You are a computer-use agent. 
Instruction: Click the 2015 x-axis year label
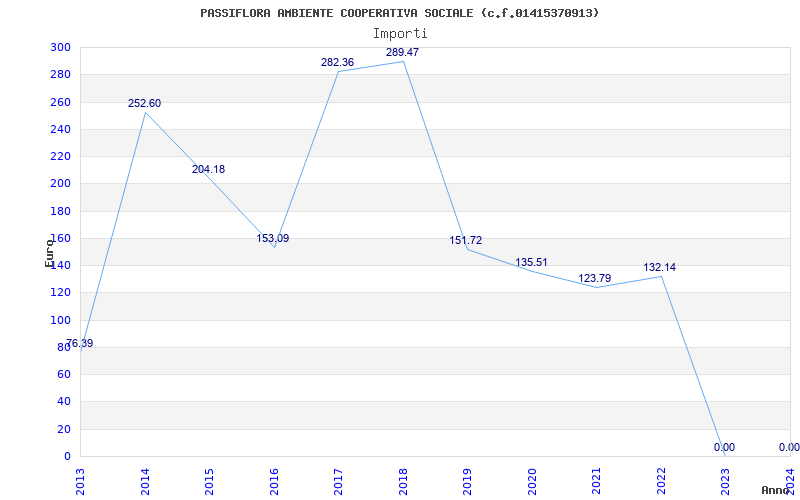click(x=209, y=481)
